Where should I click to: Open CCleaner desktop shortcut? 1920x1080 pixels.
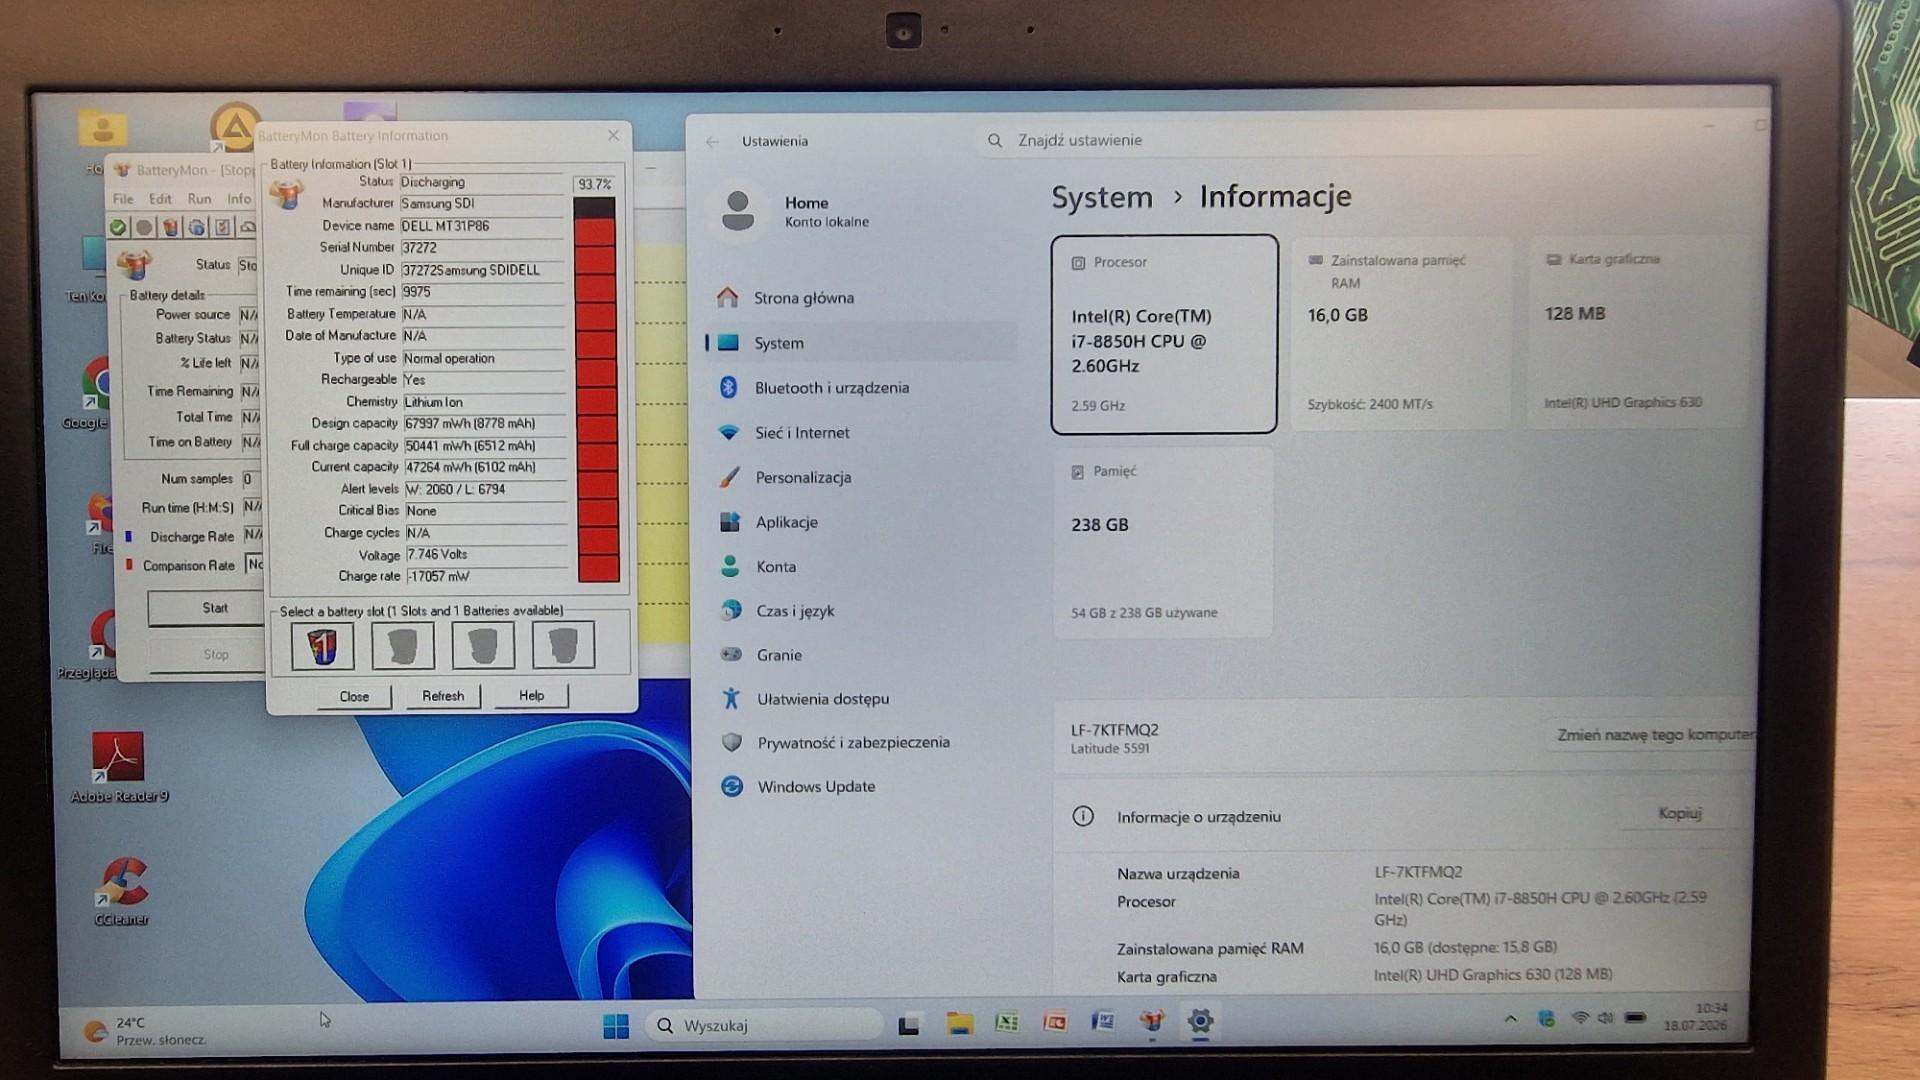pyautogui.click(x=122, y=890)
